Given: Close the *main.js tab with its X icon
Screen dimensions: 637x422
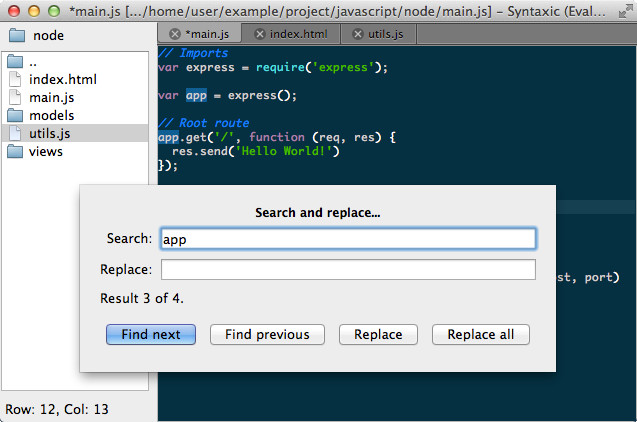Looking at the screenshot, I should point(175,34).
